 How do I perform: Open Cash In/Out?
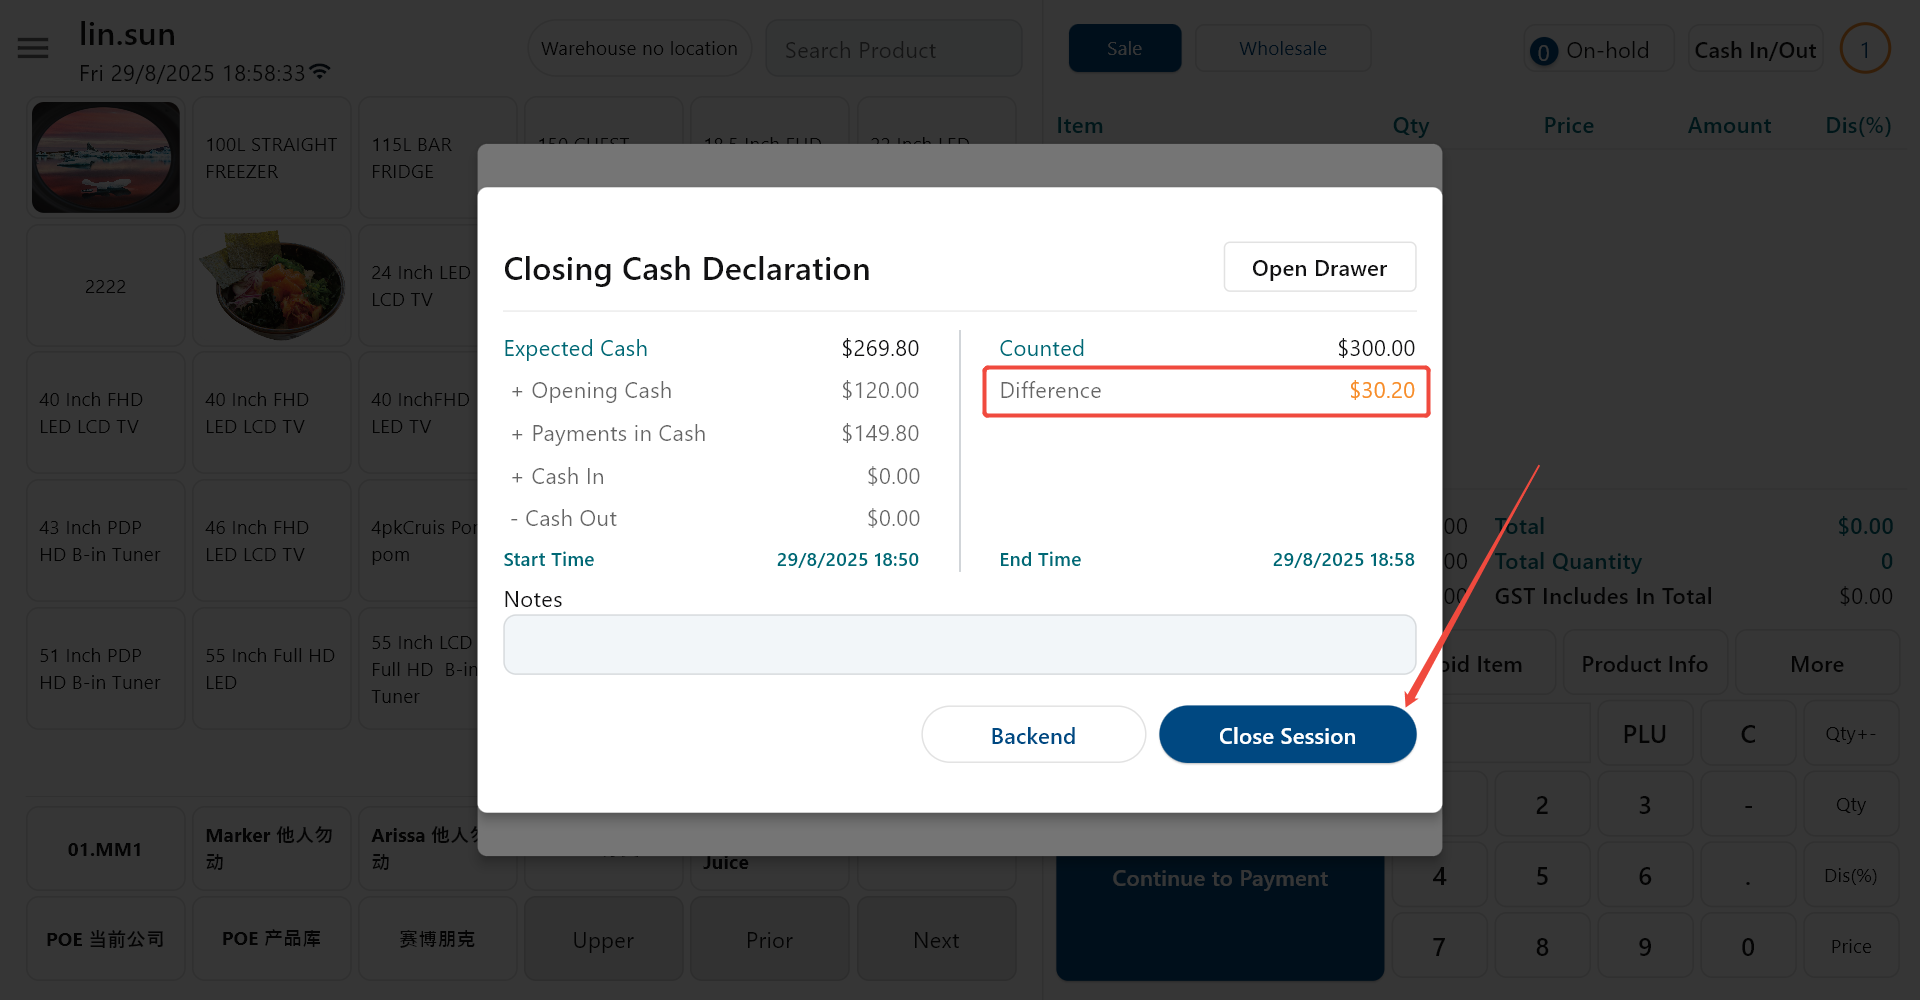tap(1755, 50)
